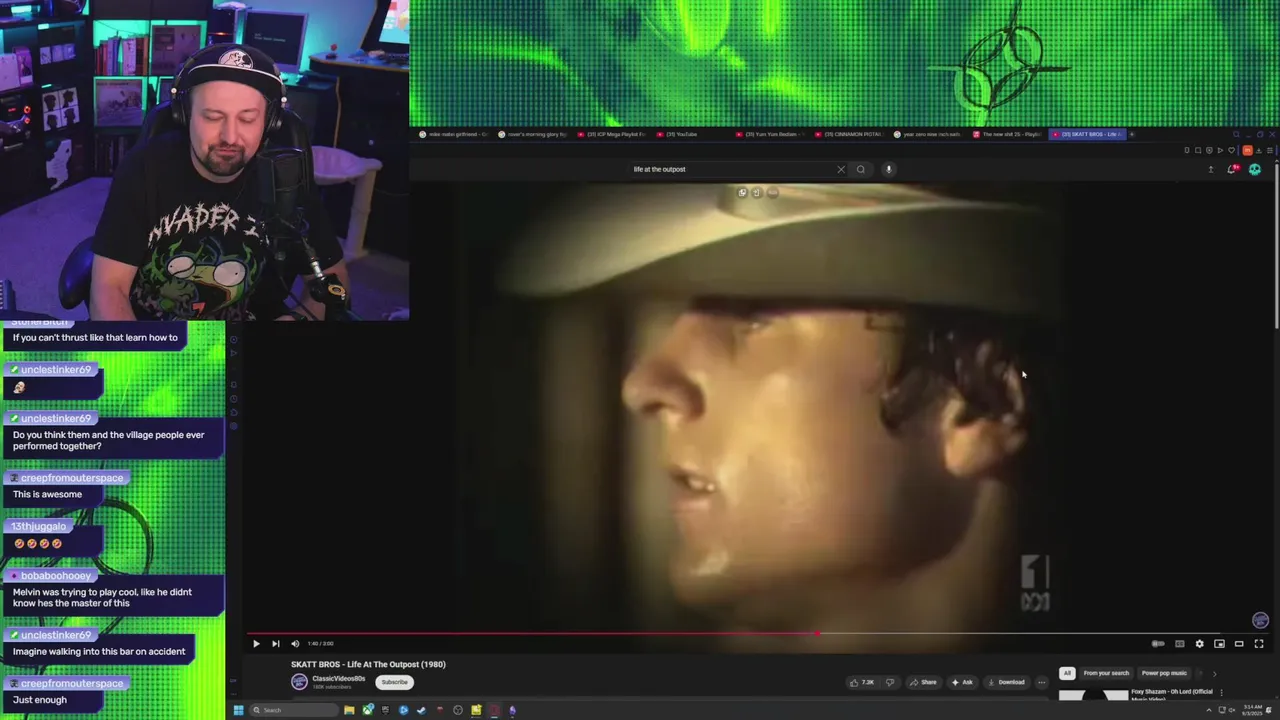Dislike the Skatt Bros video
This screenshot has width=1280, height=720.
pyautogui.click(x=890, y=682)
